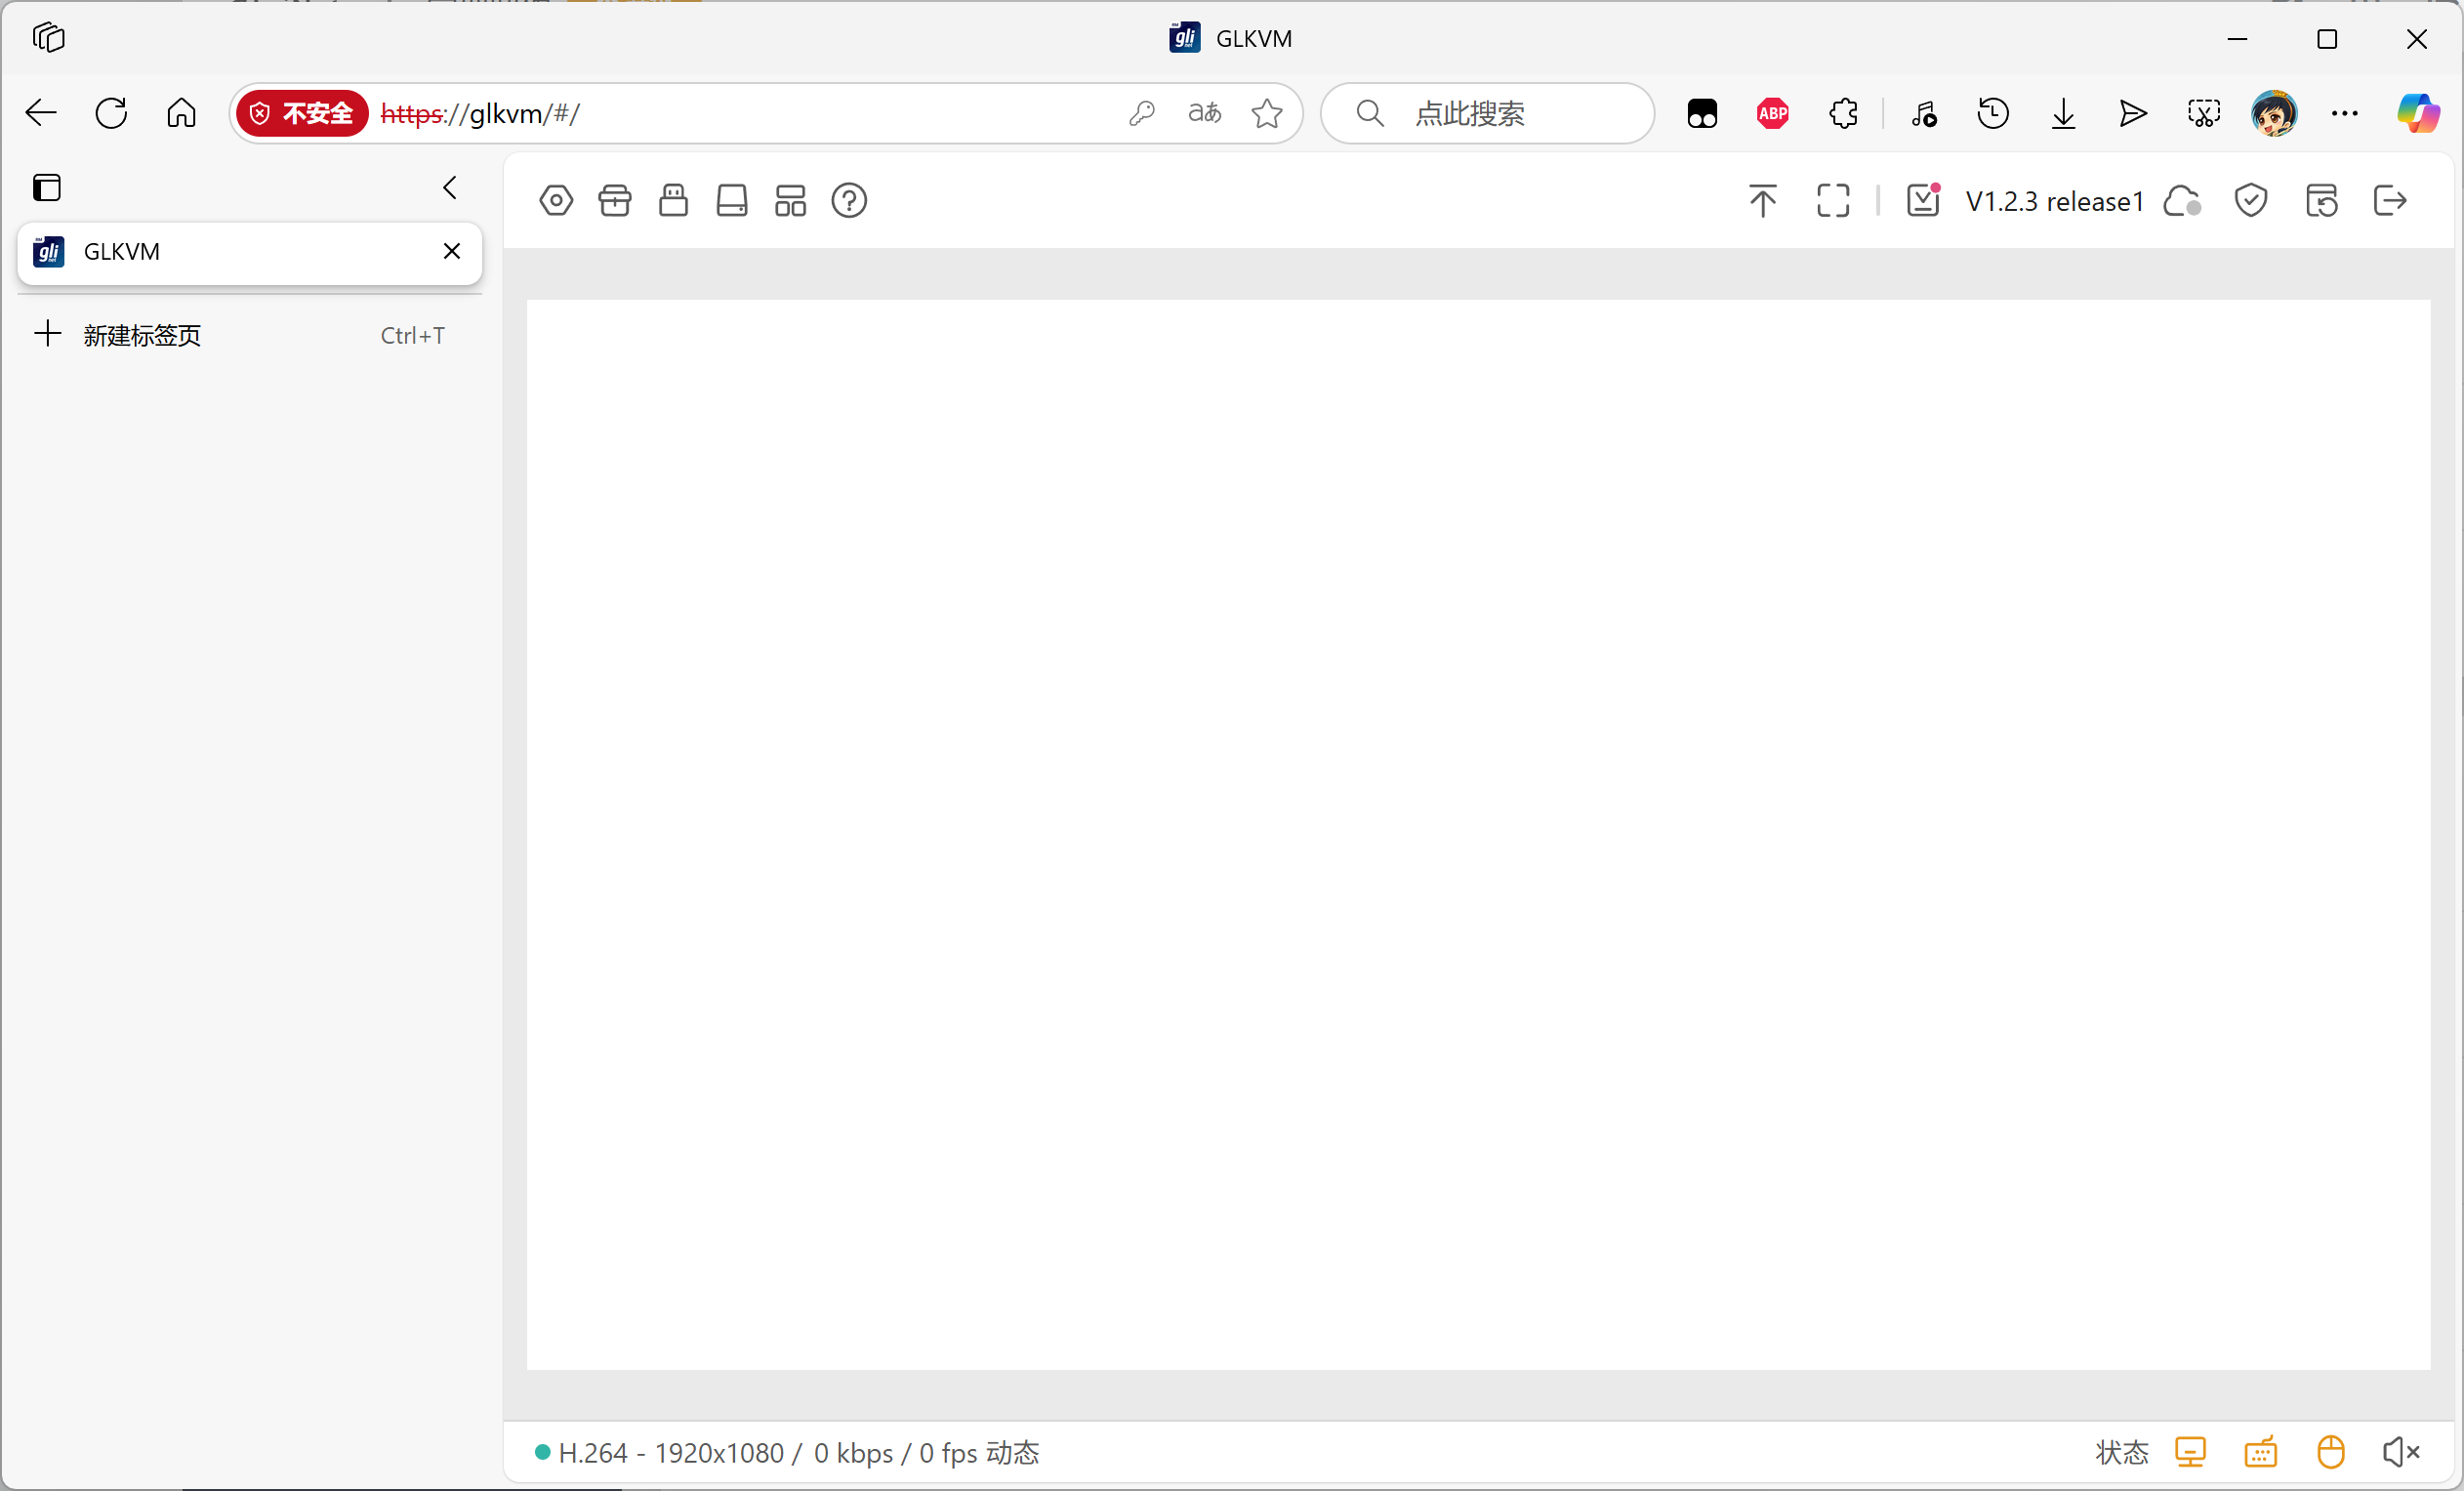
Task: Click the orange monitor video status icon
Action: coord(2190,1452)
